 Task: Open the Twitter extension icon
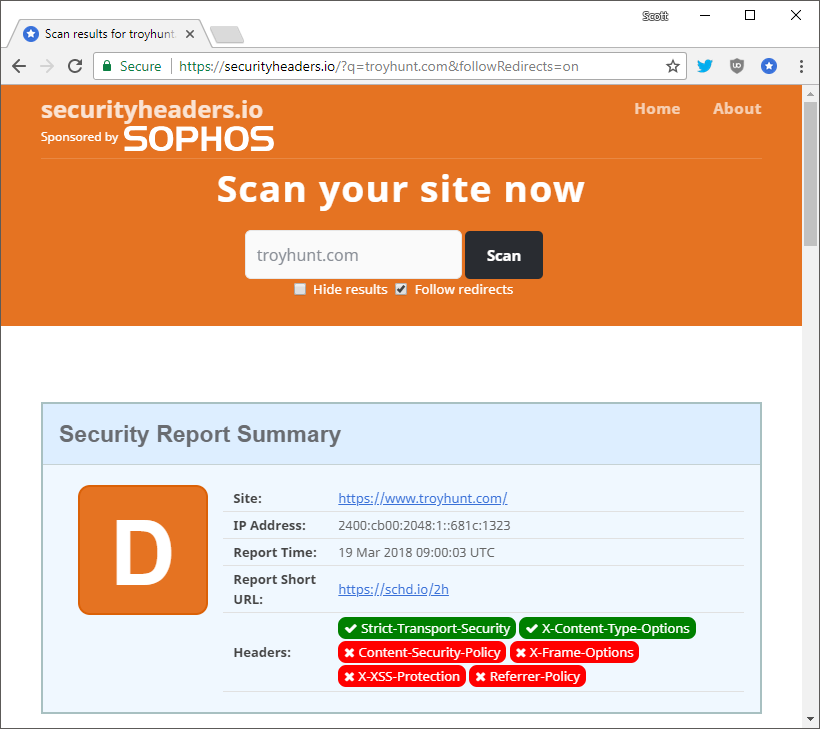point(705,66)
